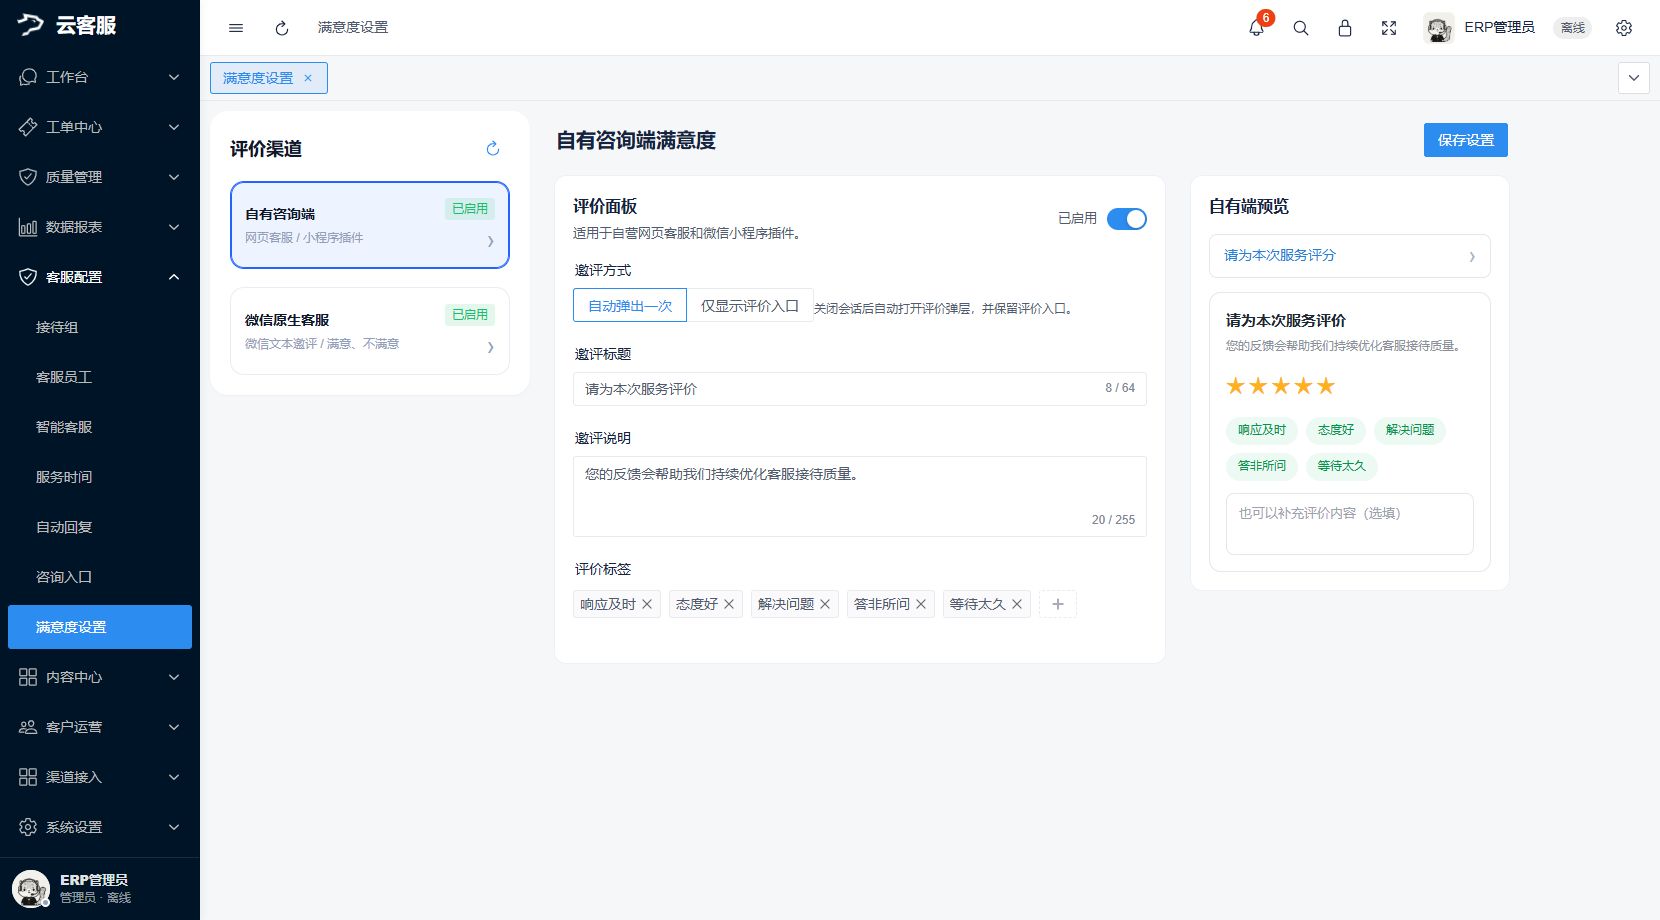The image size is (1660, 920).
Task: Add a new 评价标签 with plus button
Action: (x=1058, y=604)
